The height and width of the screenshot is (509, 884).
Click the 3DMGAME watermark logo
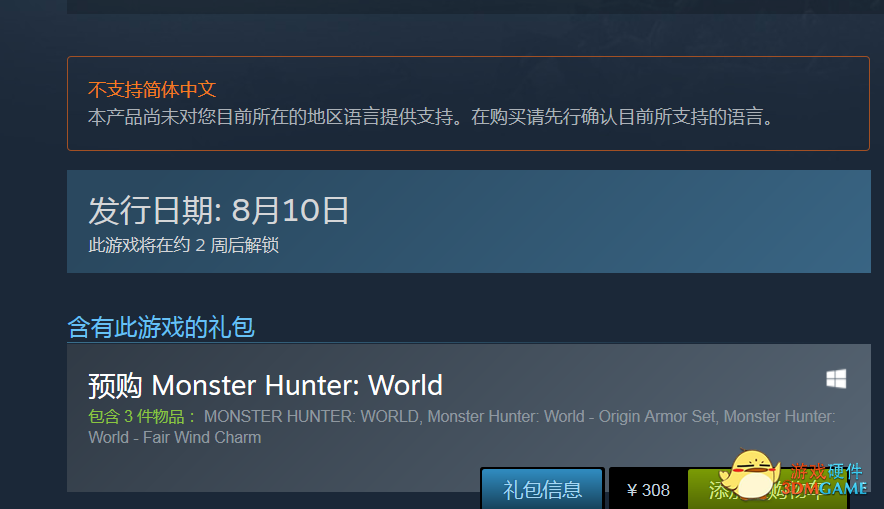tap(824, 488)
